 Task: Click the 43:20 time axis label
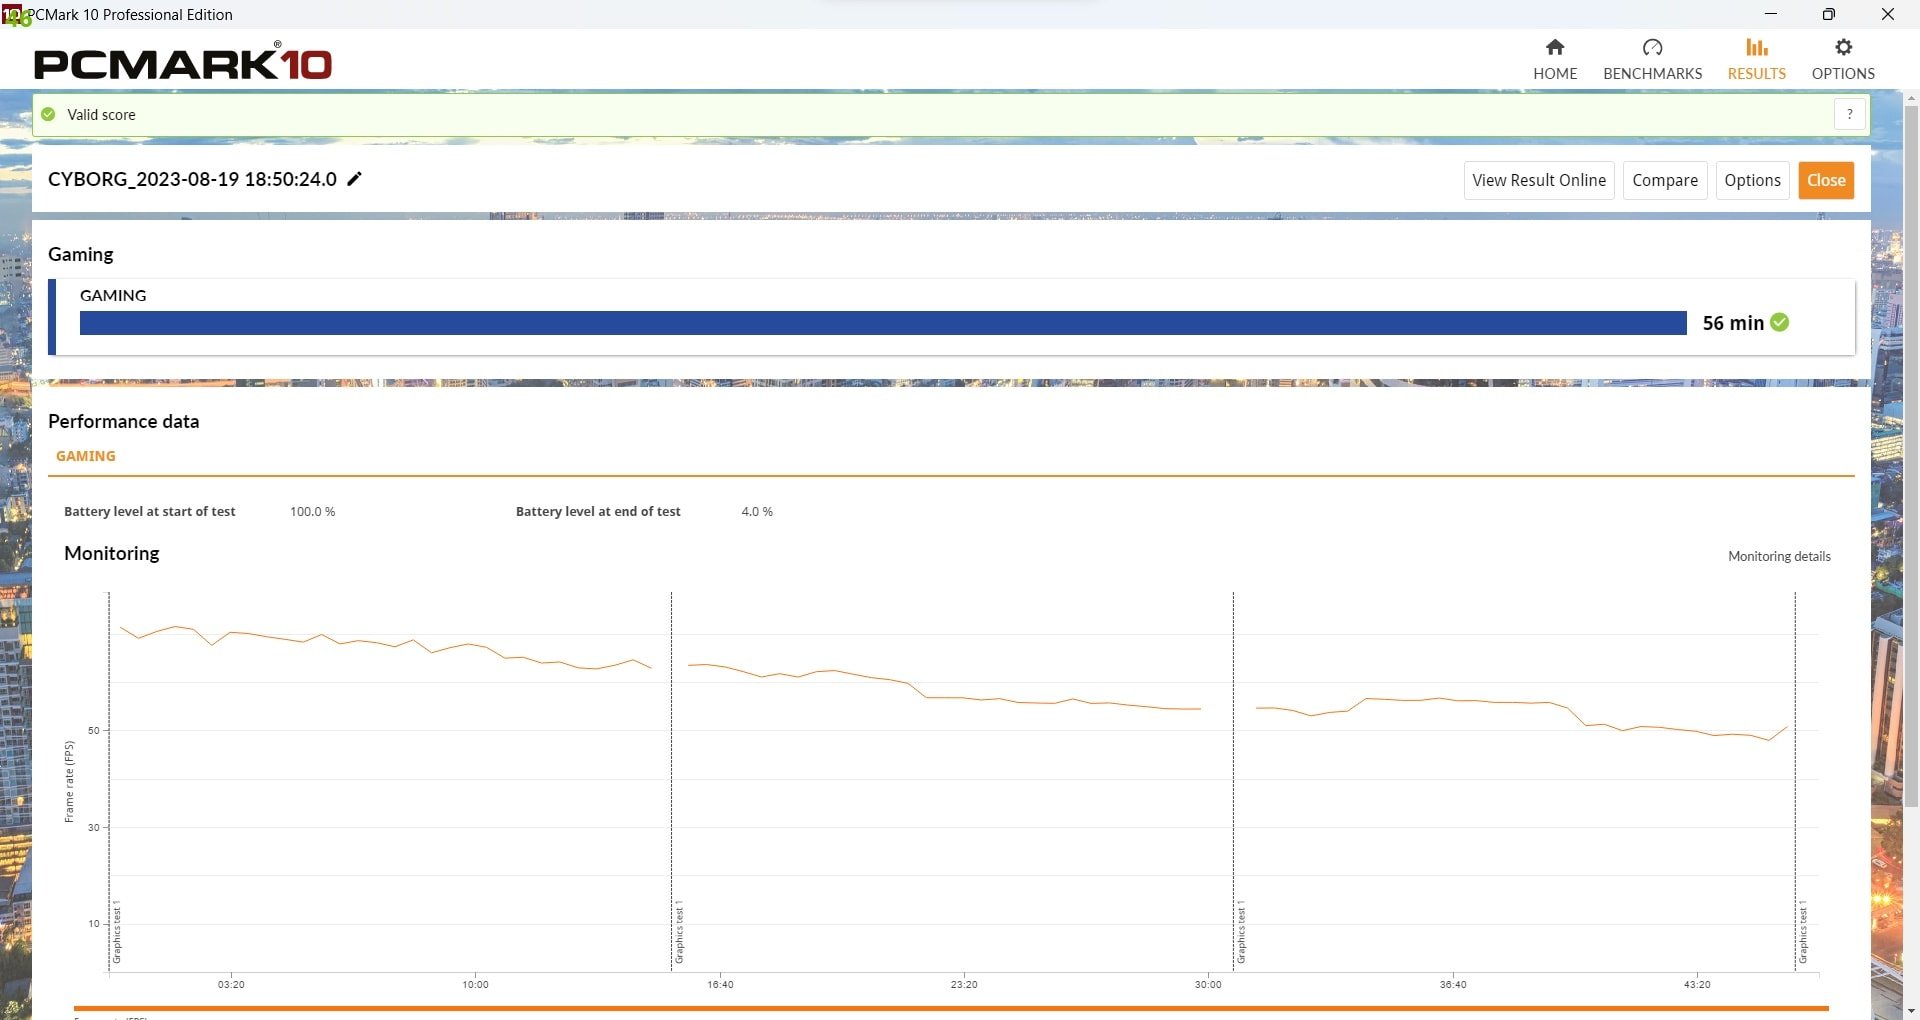click(x=1697, y=985)
